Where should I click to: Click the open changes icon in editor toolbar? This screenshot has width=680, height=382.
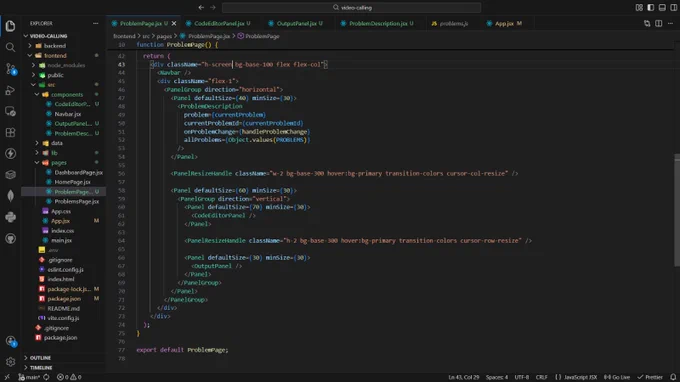tap(647, 23)
